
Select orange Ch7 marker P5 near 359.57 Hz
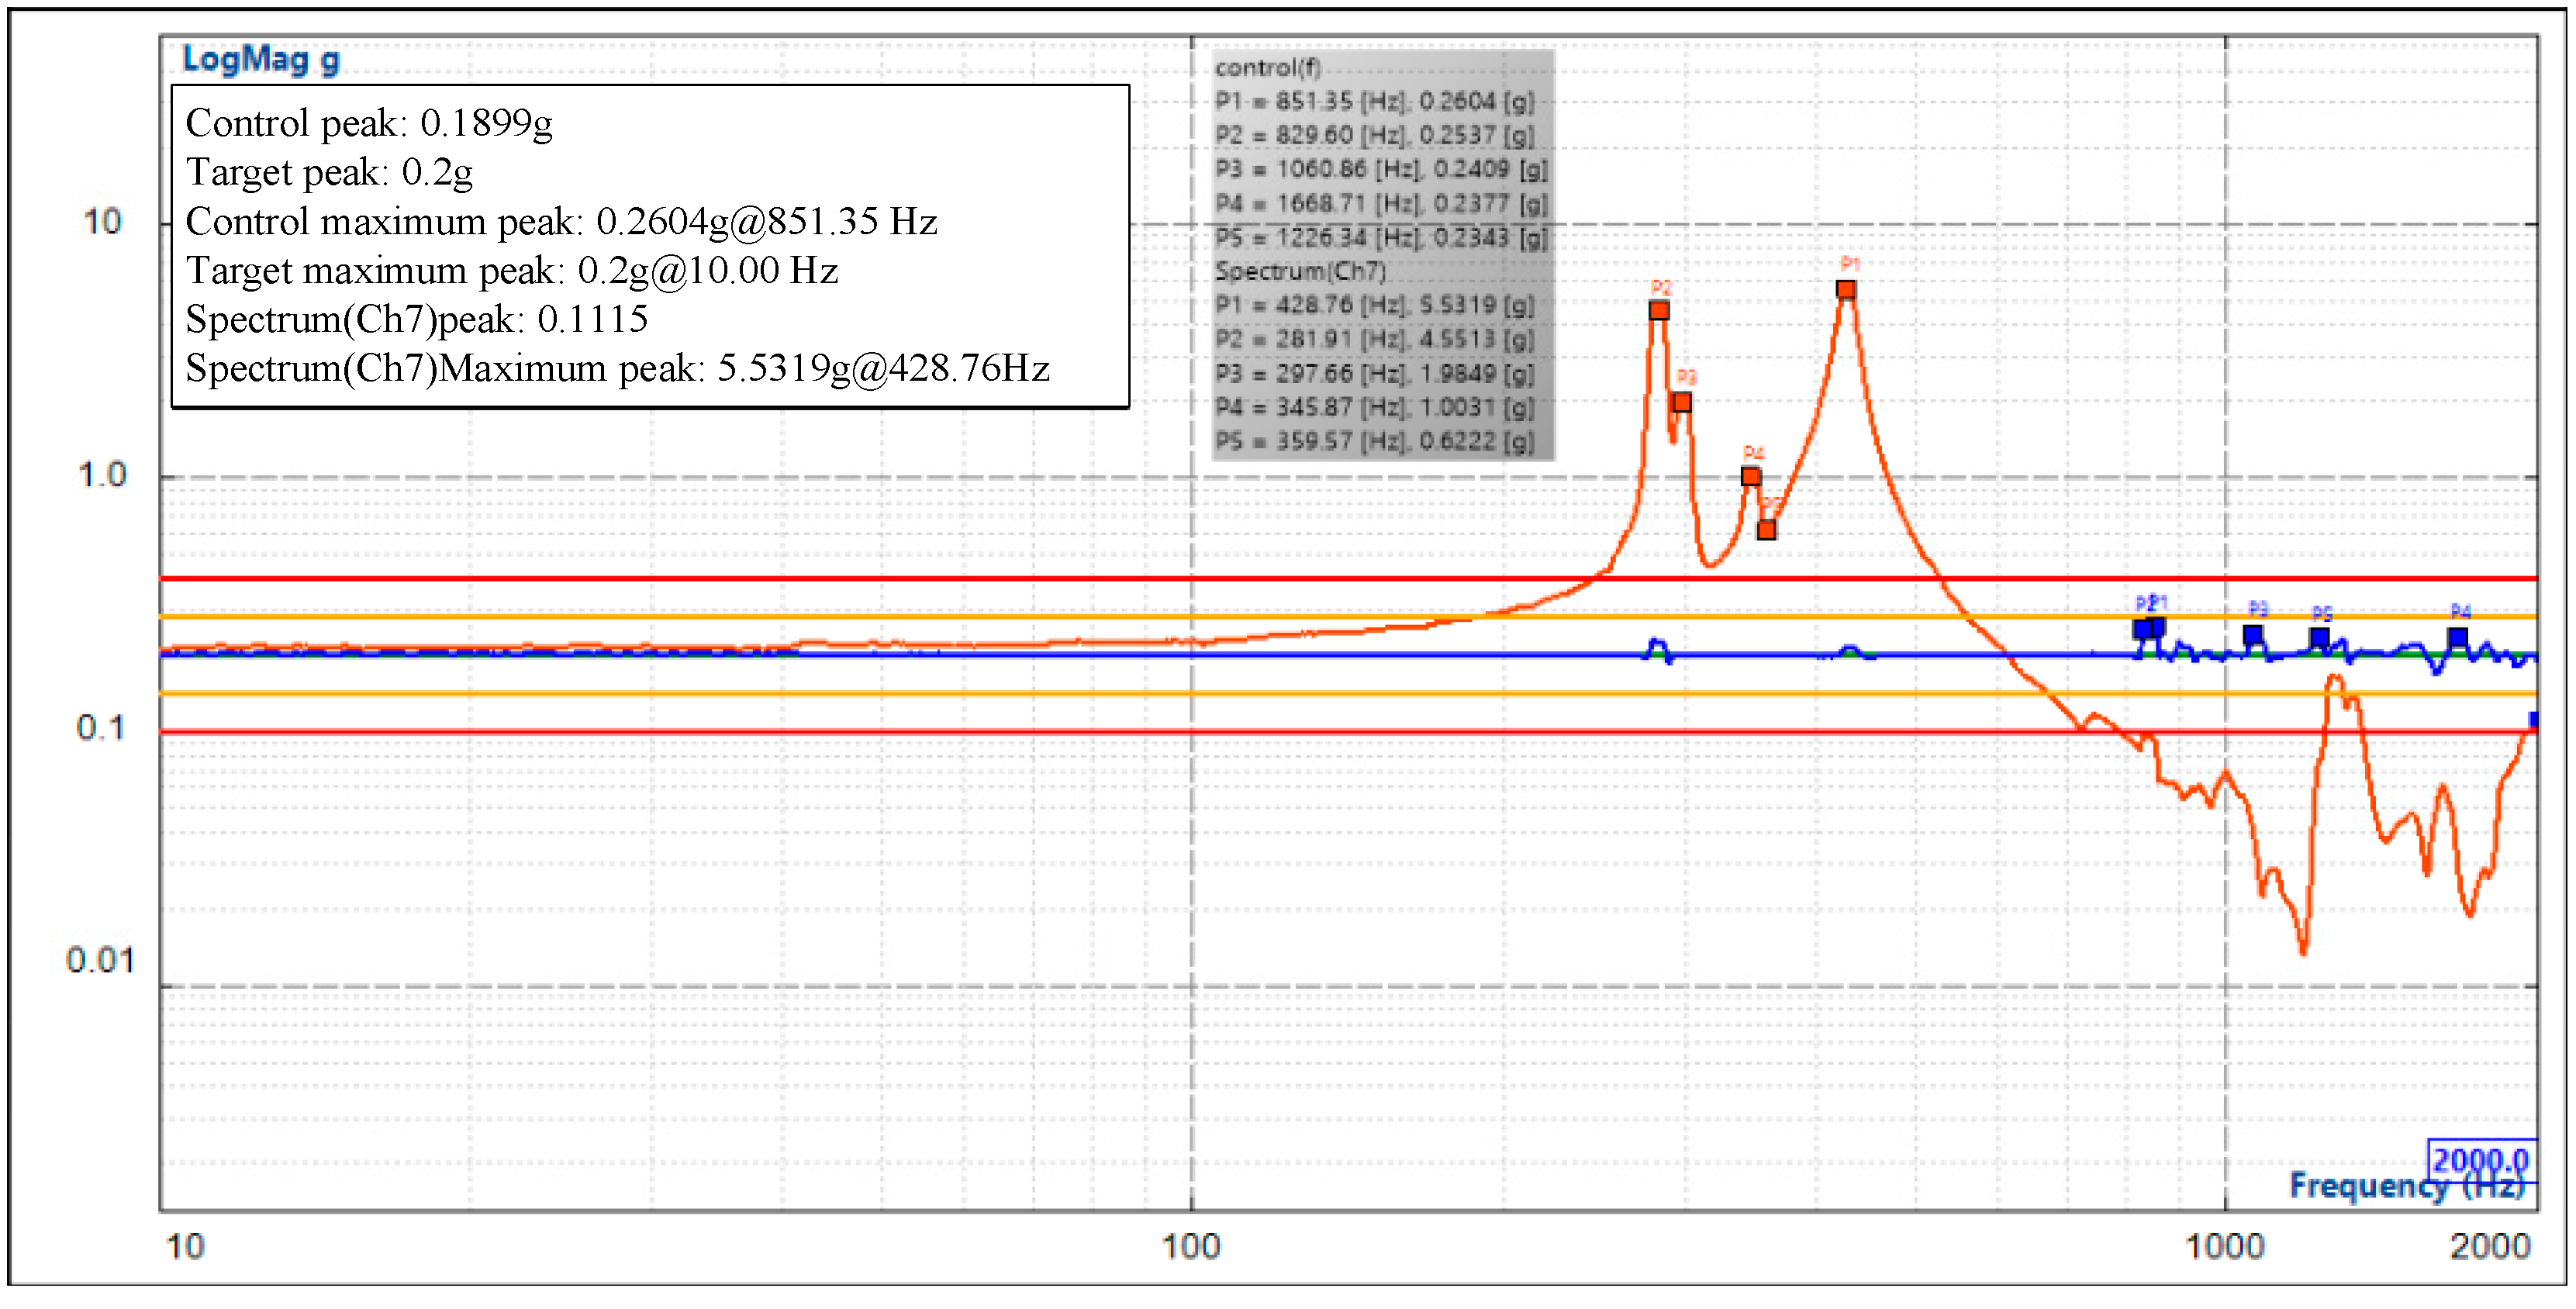(x=1767, y=530)
